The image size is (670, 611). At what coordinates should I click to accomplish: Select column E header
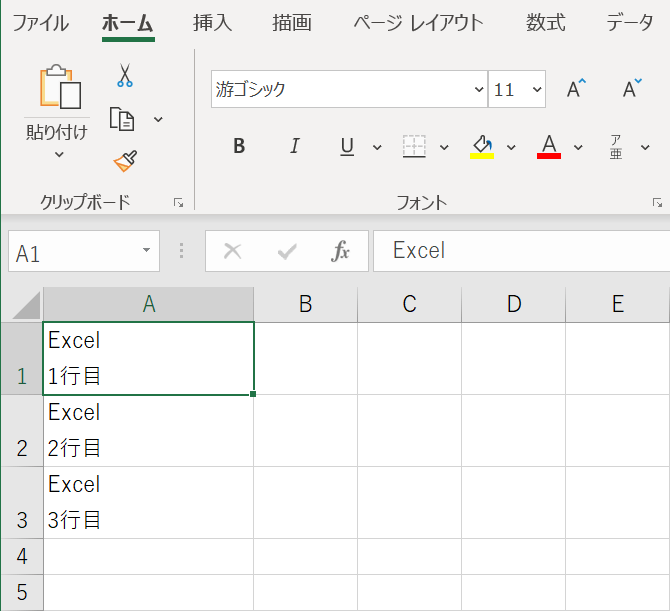tap(618, 304)
